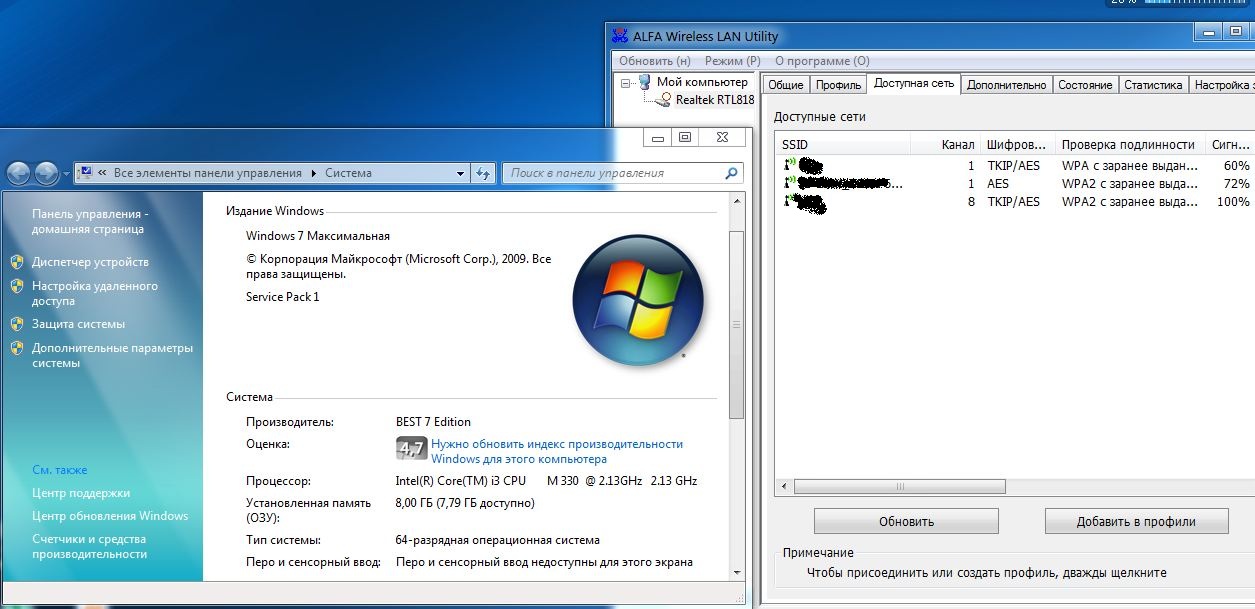
Task: Open the Центр поддержки link
Action: [81, 493]
